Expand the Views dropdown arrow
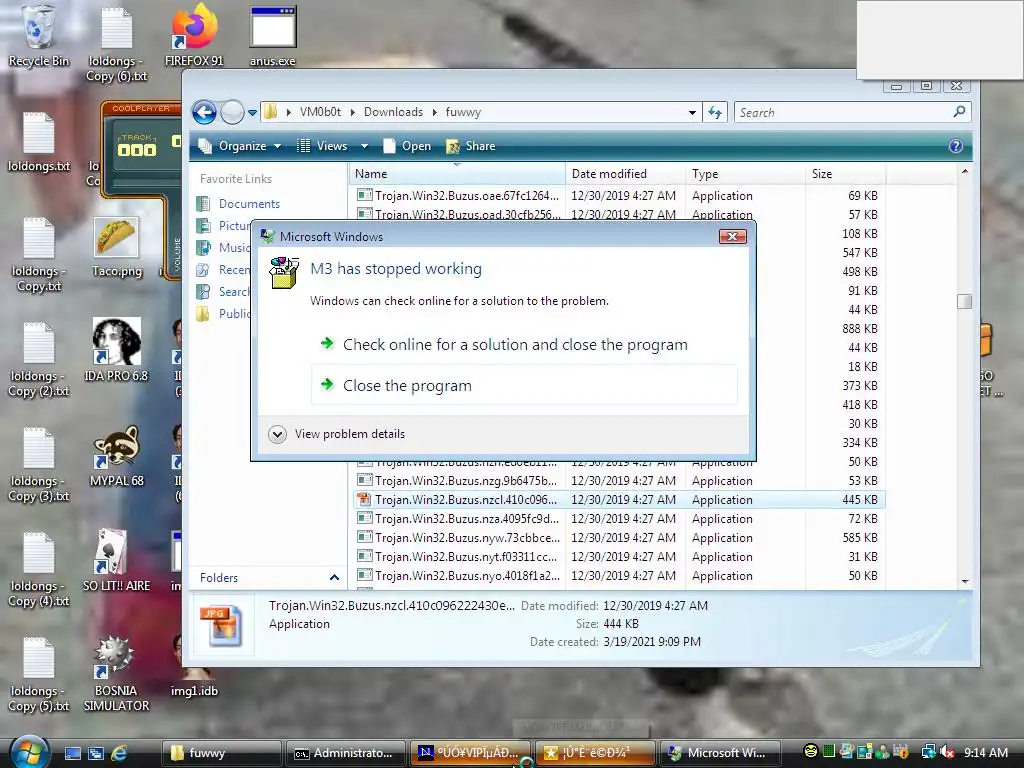This screenshot has height=768, width=1024. coord(364,146)
